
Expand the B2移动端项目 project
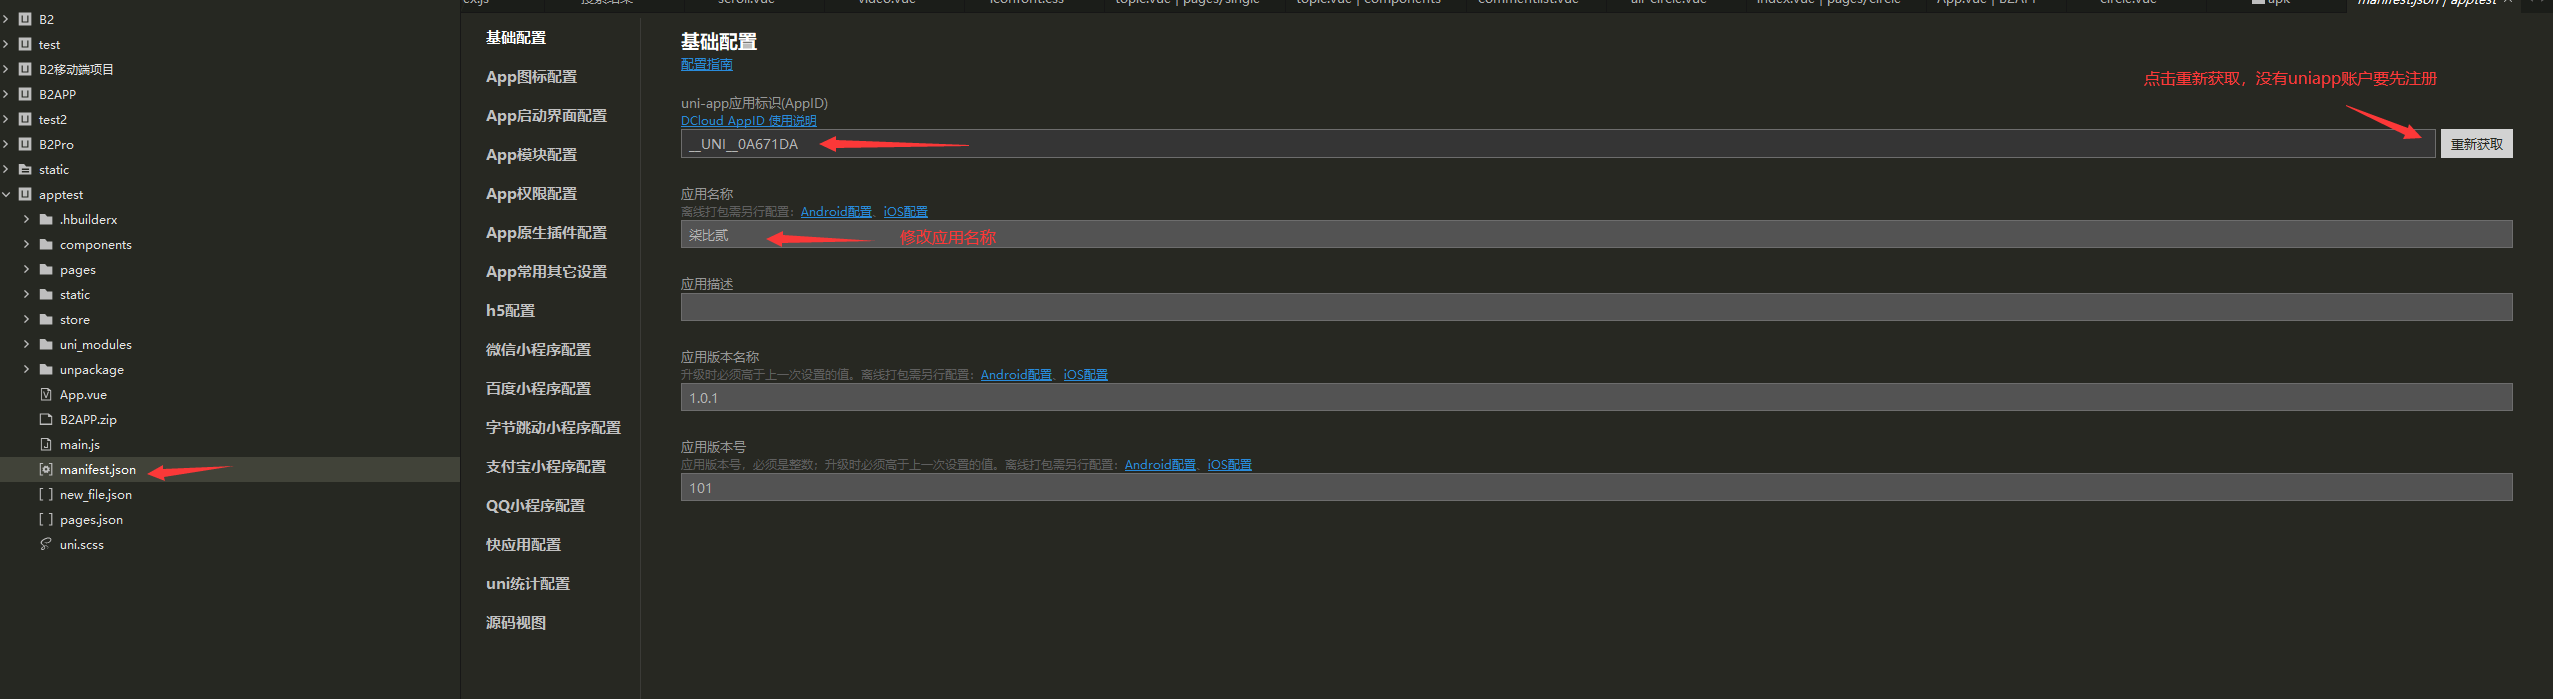[x=7, y=70]
